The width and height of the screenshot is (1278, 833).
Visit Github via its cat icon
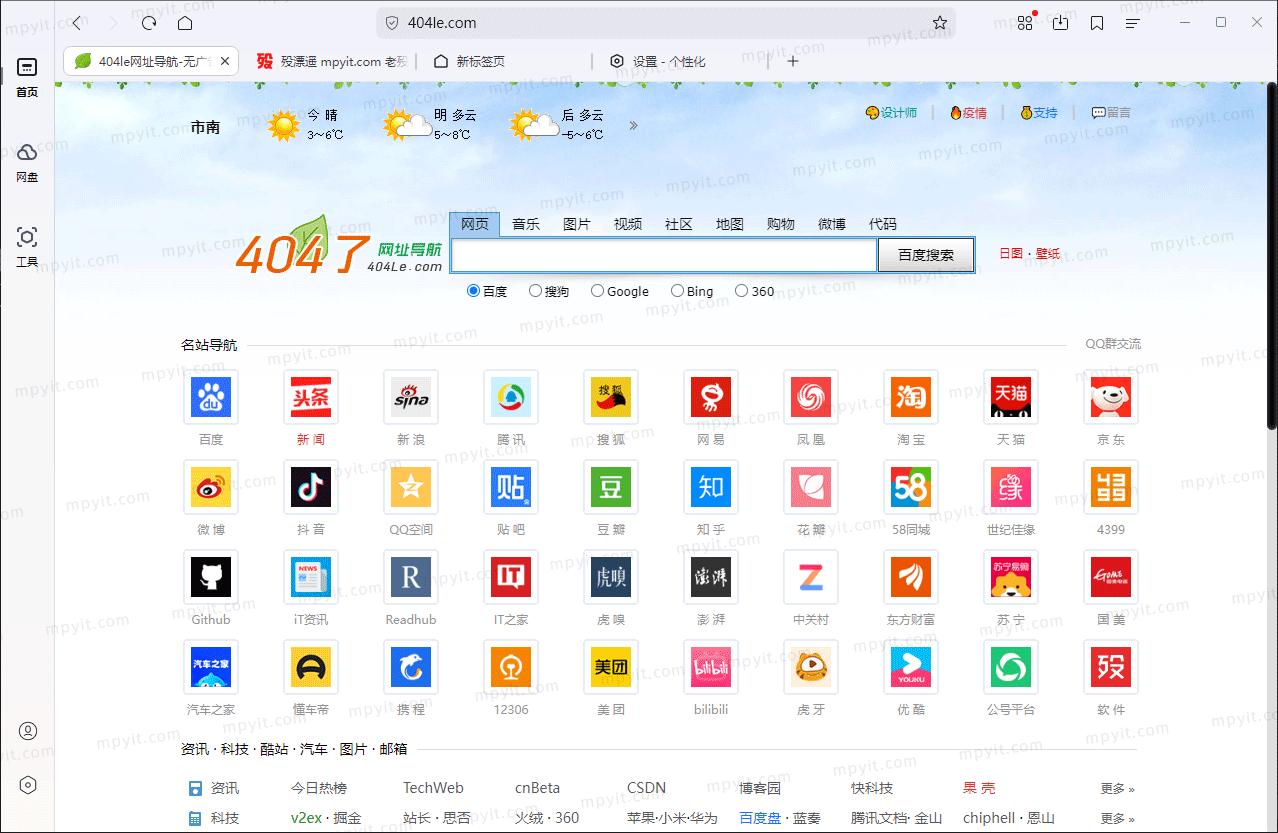(x=210, y=577)
